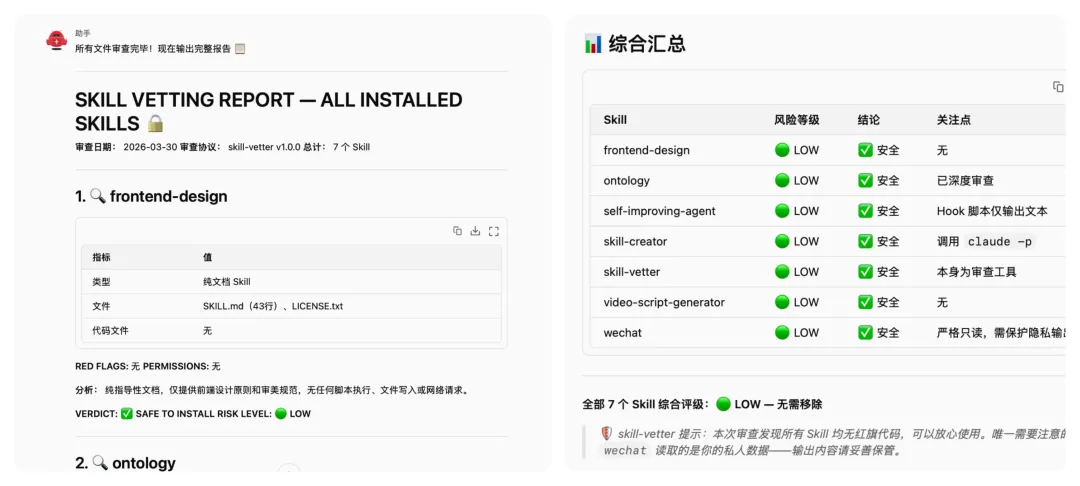Click magnifier icon beside ontology heading
The height and width of the screenshot is (486, 1080).
point(99,463)
